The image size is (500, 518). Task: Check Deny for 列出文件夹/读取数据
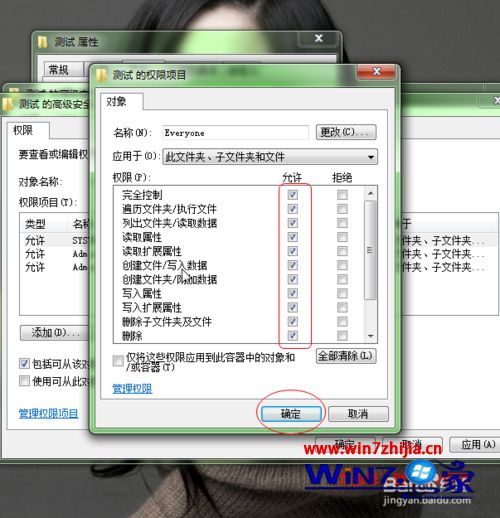pos(342,223)
